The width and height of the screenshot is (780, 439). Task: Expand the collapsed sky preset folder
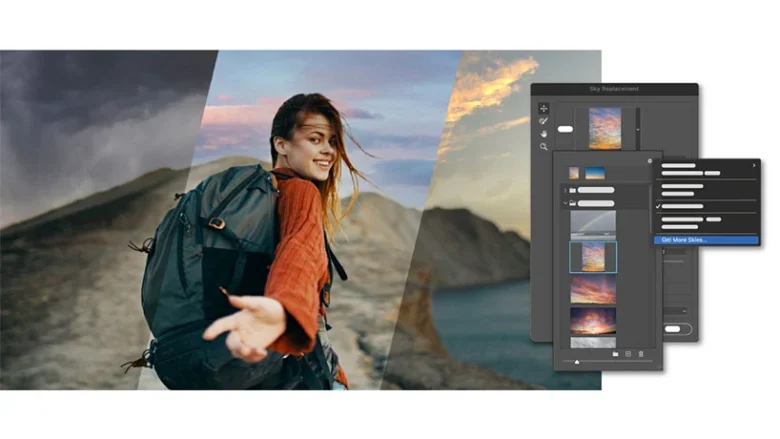pos(565,190)
